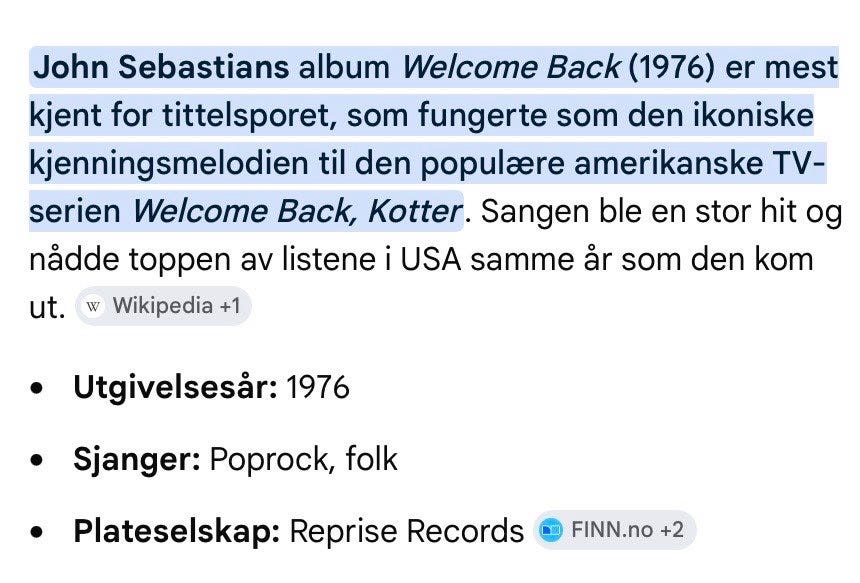Screen dimensions: 860x583
Task: Click the year '(1976)' in the first line
Action: 672,67
